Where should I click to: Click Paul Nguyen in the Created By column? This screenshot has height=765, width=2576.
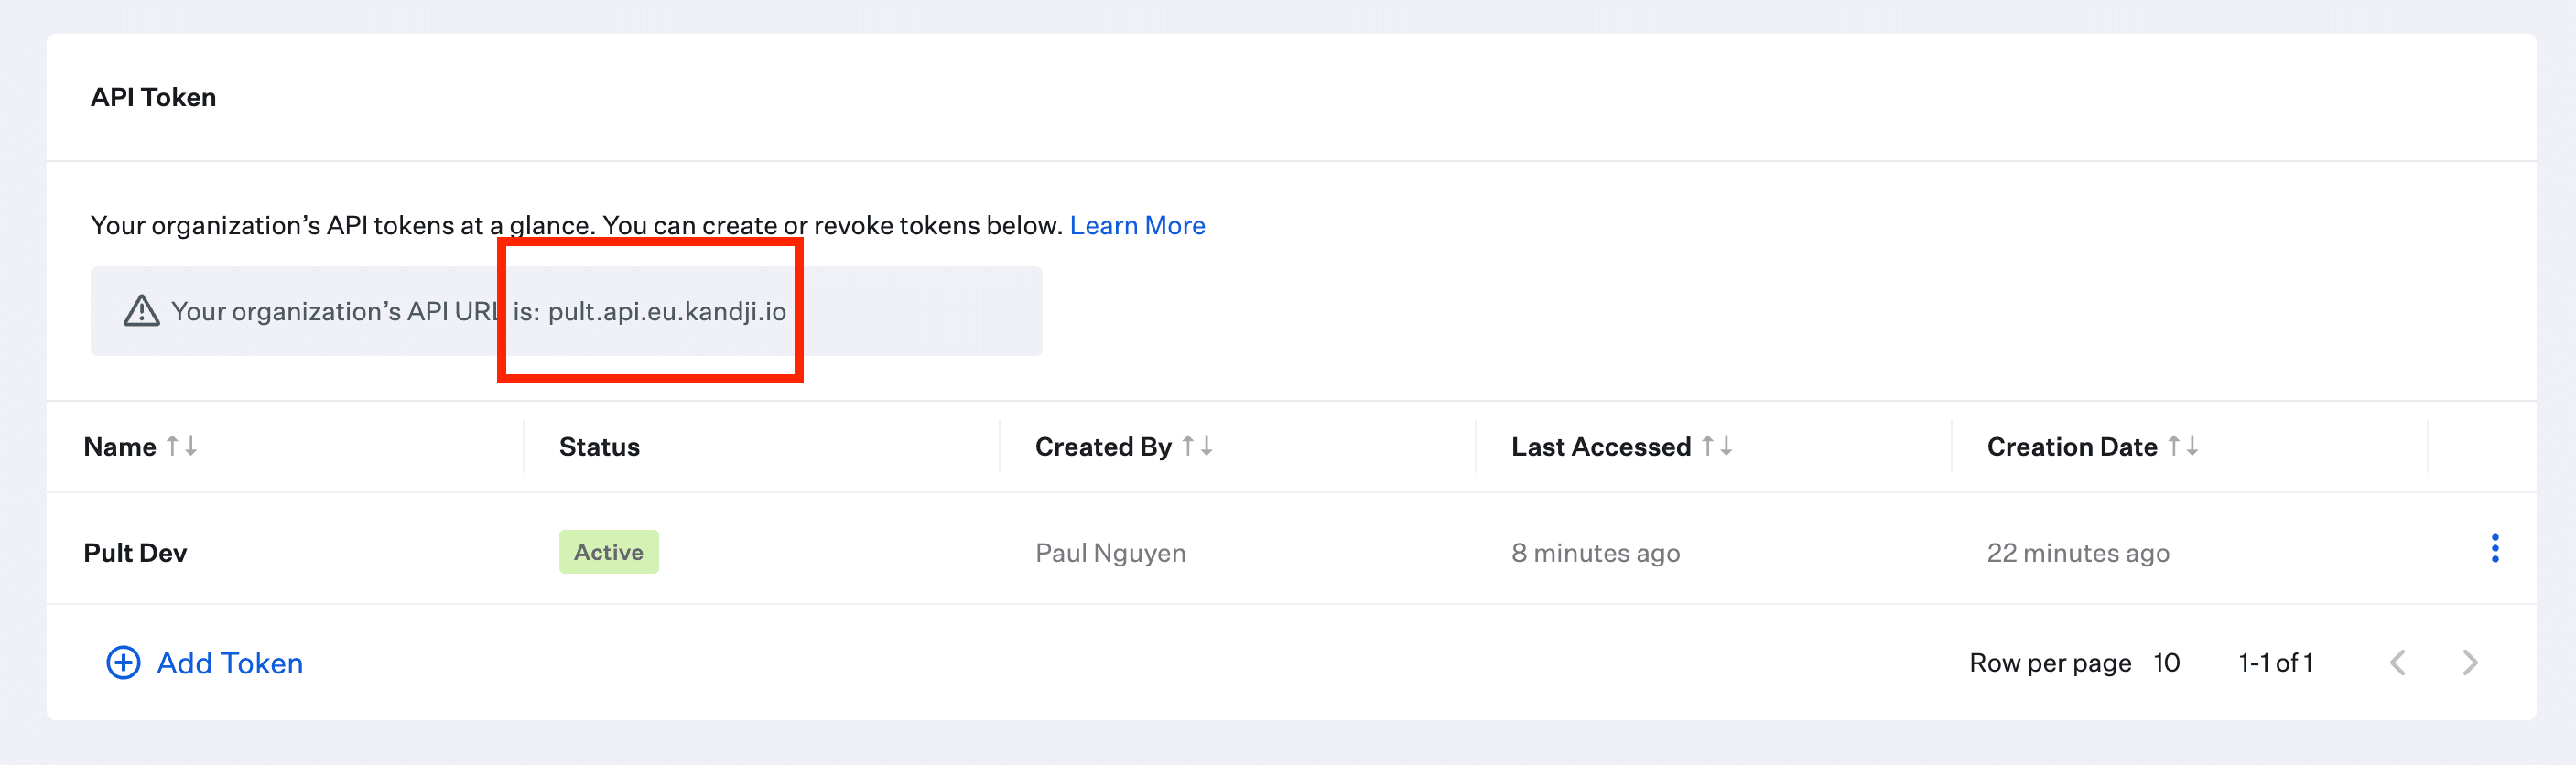click(x=1110, y=552)
